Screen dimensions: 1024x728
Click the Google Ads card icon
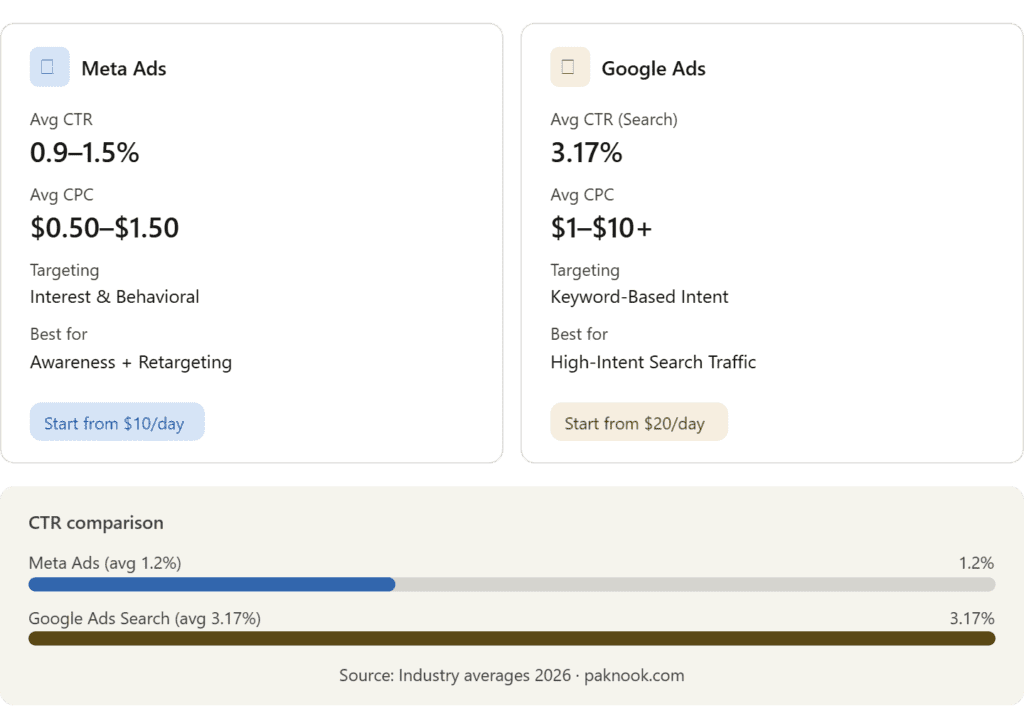[570, 67]
